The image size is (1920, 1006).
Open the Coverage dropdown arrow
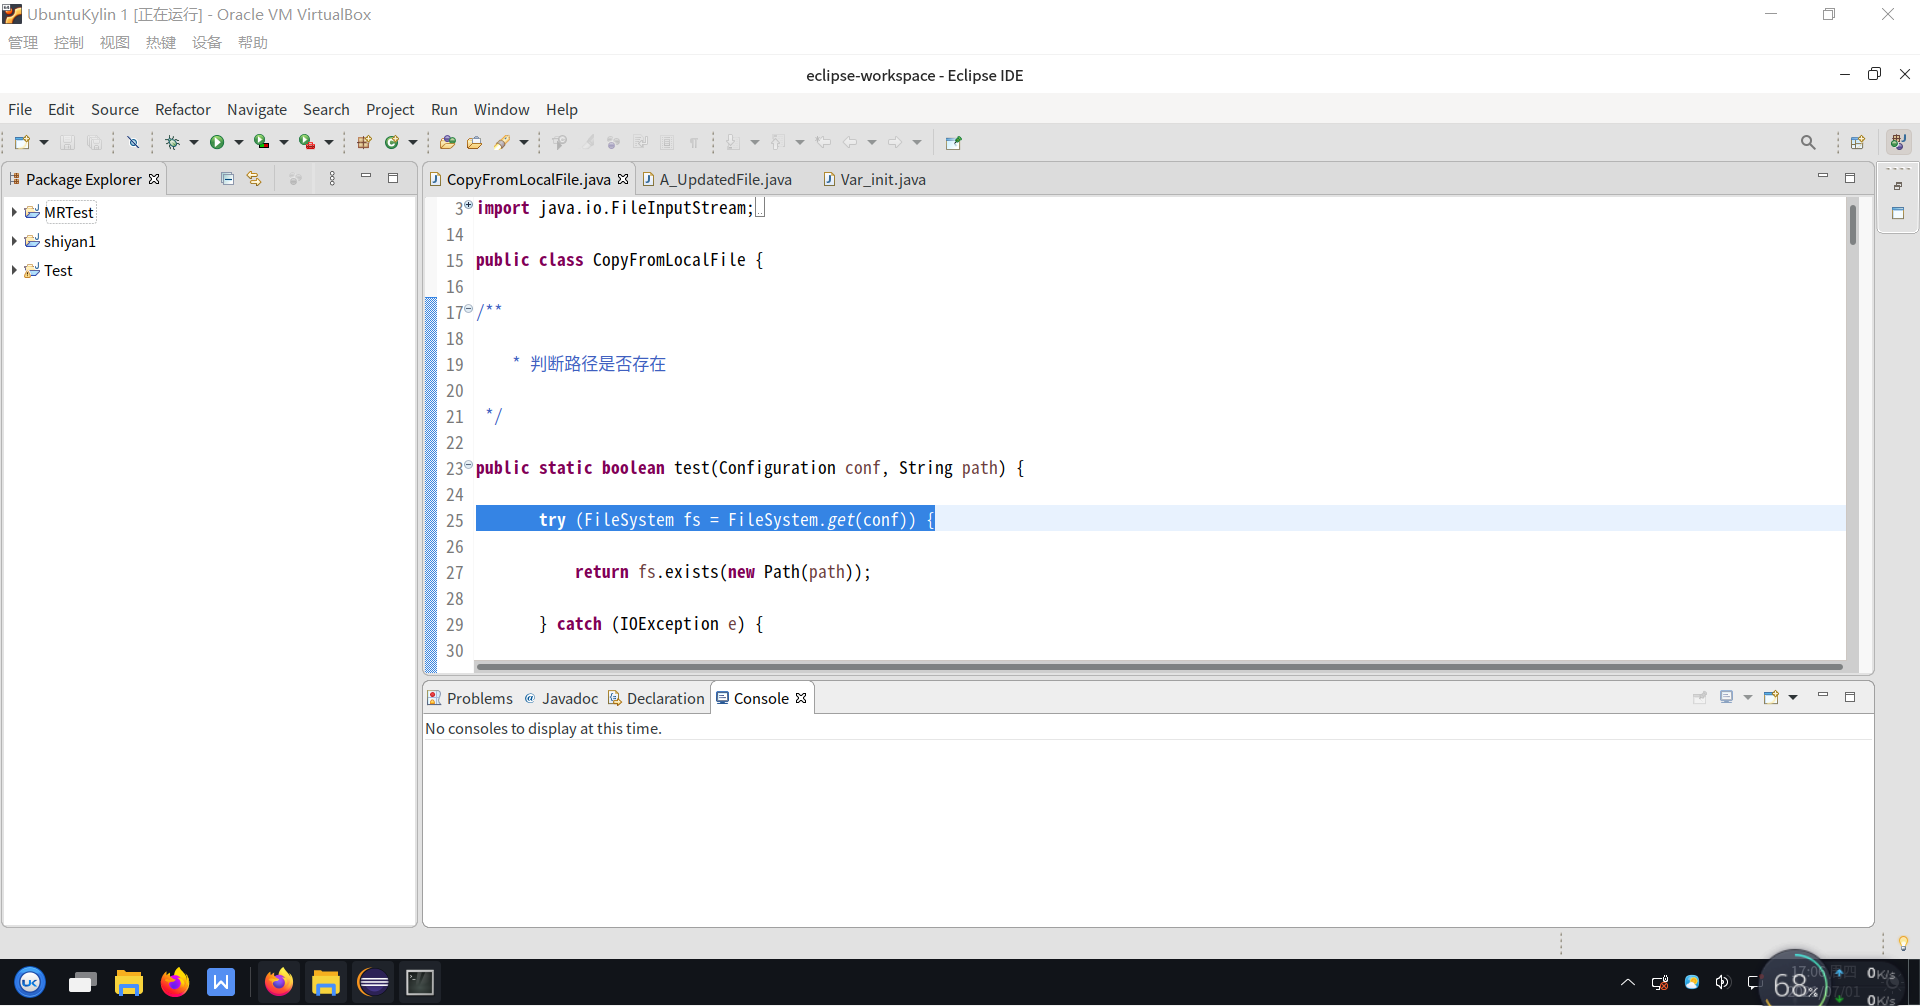(284, 142)
